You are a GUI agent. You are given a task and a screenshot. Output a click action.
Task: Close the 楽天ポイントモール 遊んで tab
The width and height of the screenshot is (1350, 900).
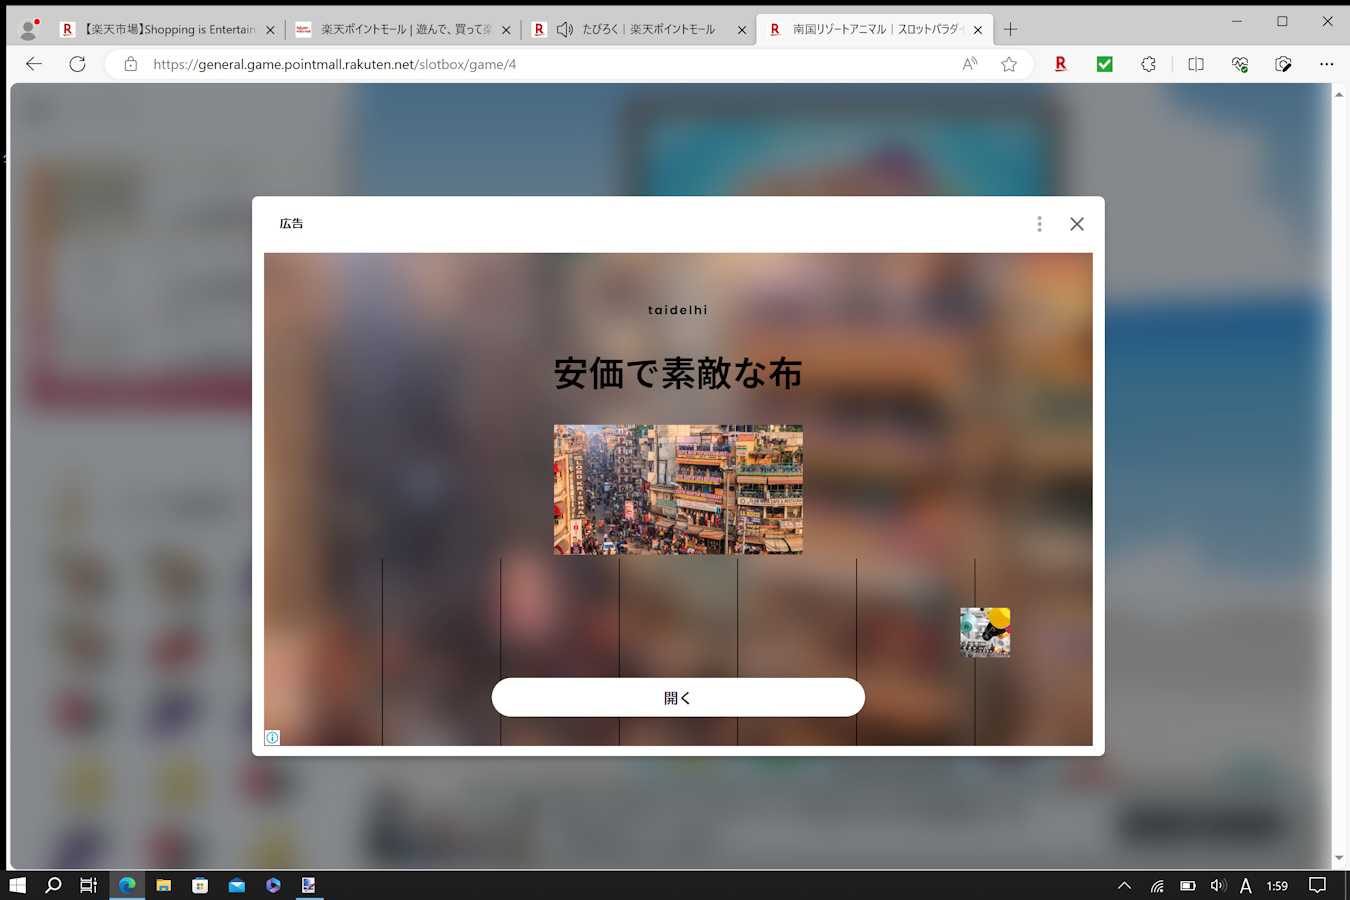pyautogui.click(x=506, y=30)
